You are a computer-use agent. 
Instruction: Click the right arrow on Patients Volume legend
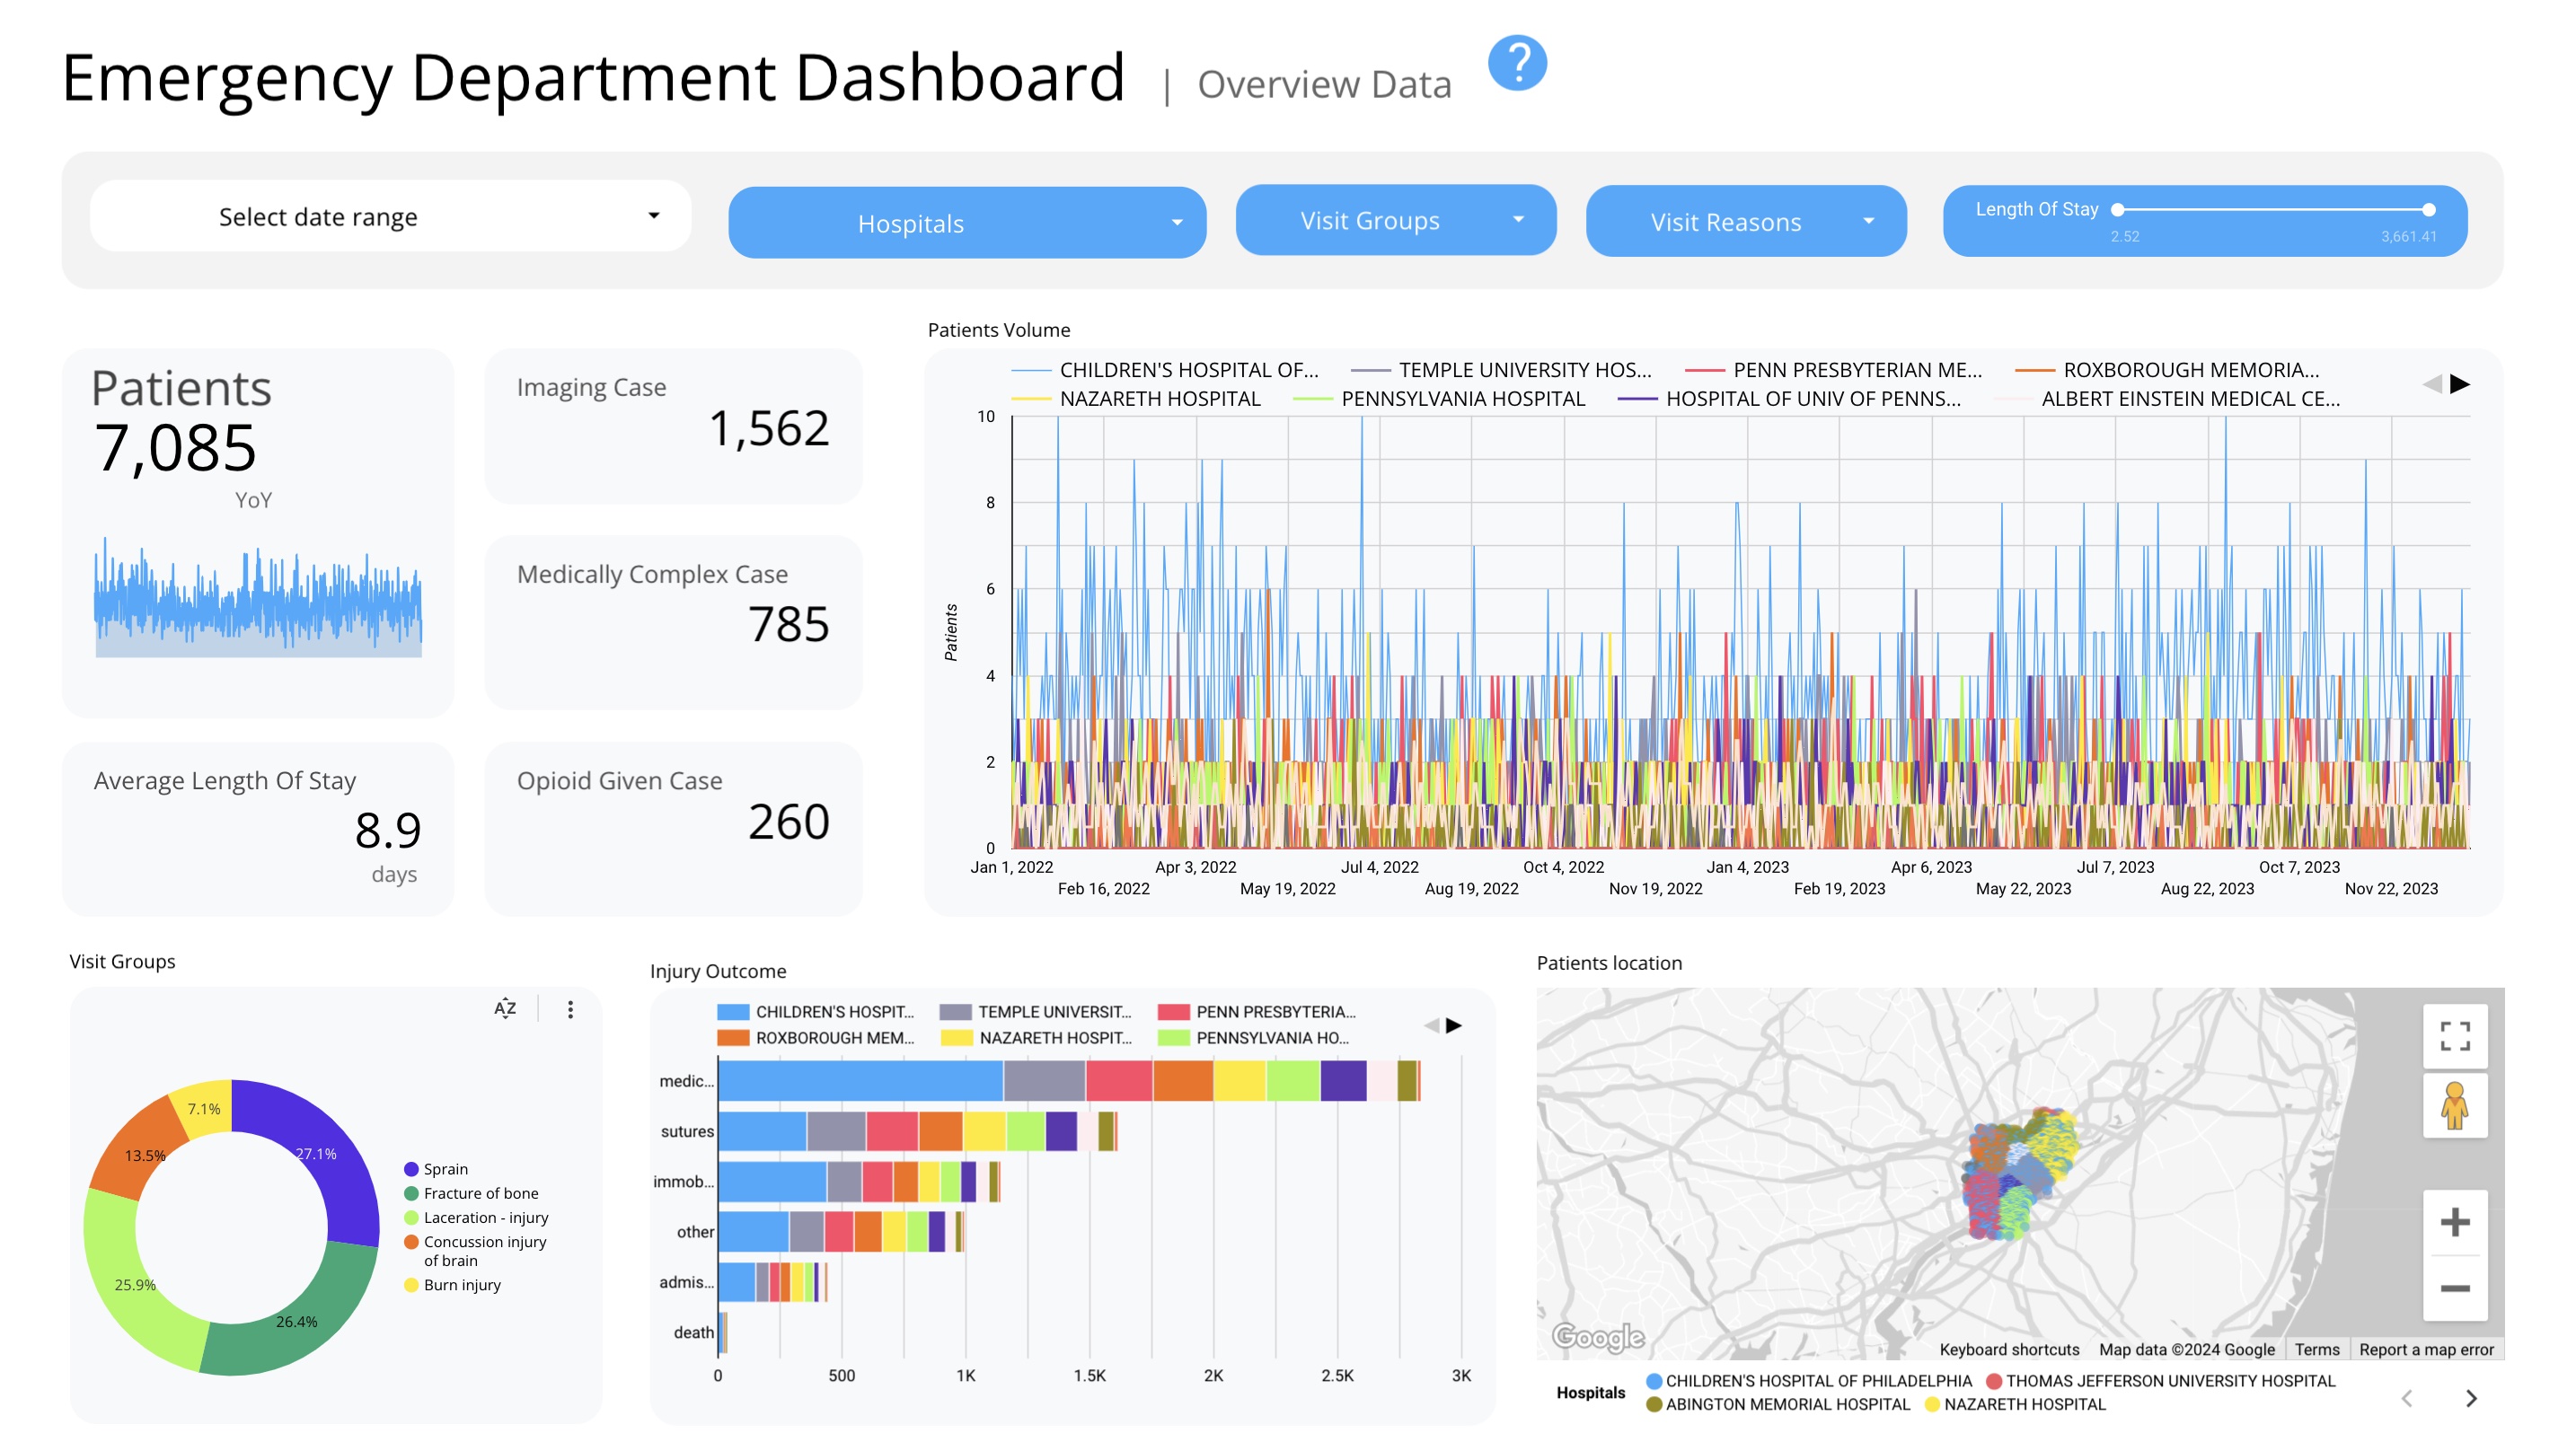2459,383
